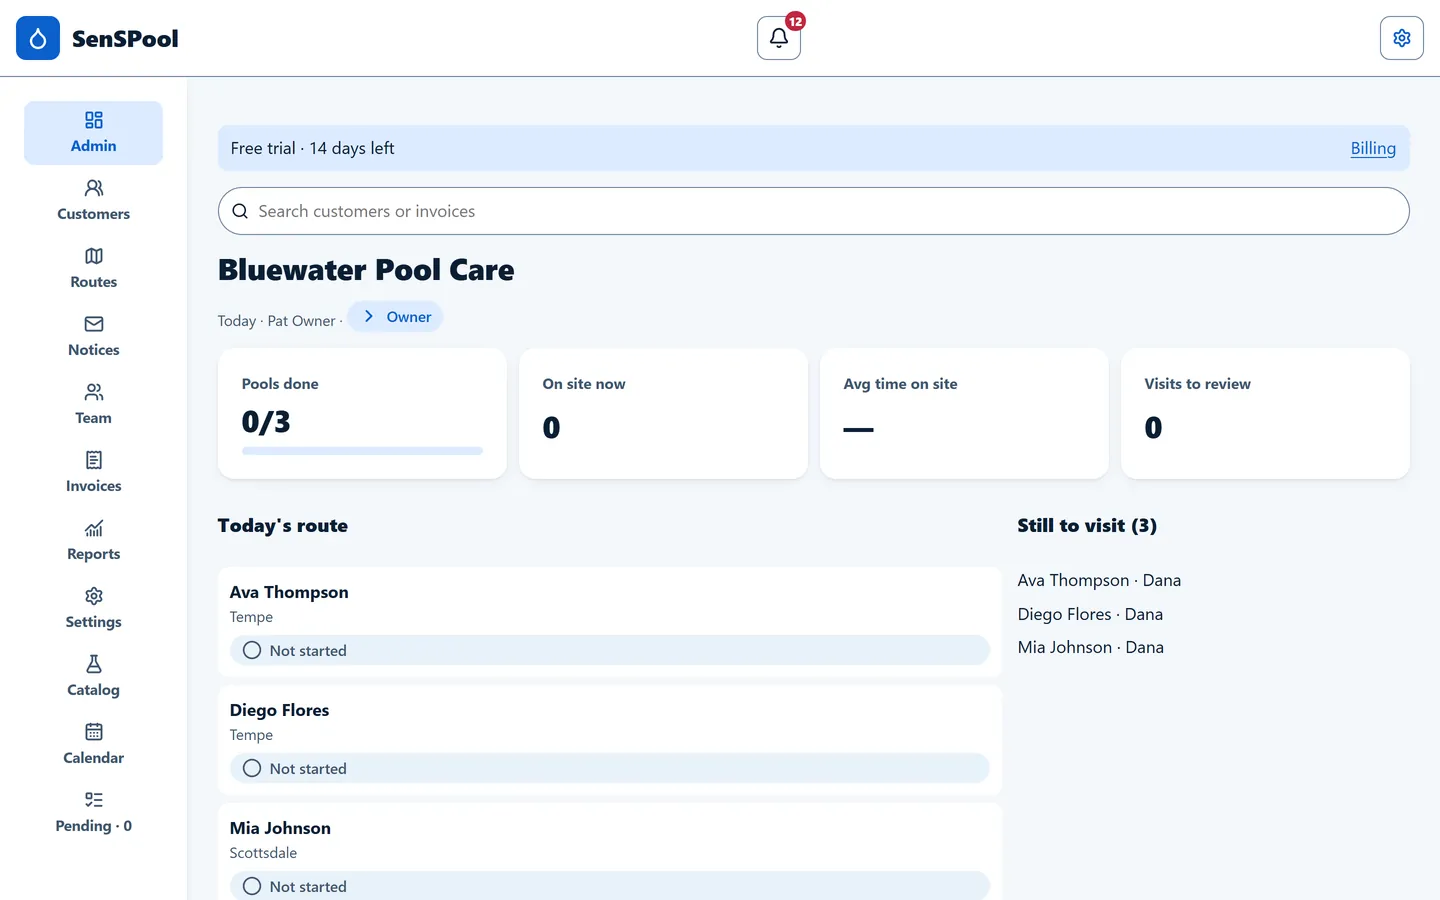Open the notifications bell
This screenshot has width=1440, height=900.
(x=779, y=38)
